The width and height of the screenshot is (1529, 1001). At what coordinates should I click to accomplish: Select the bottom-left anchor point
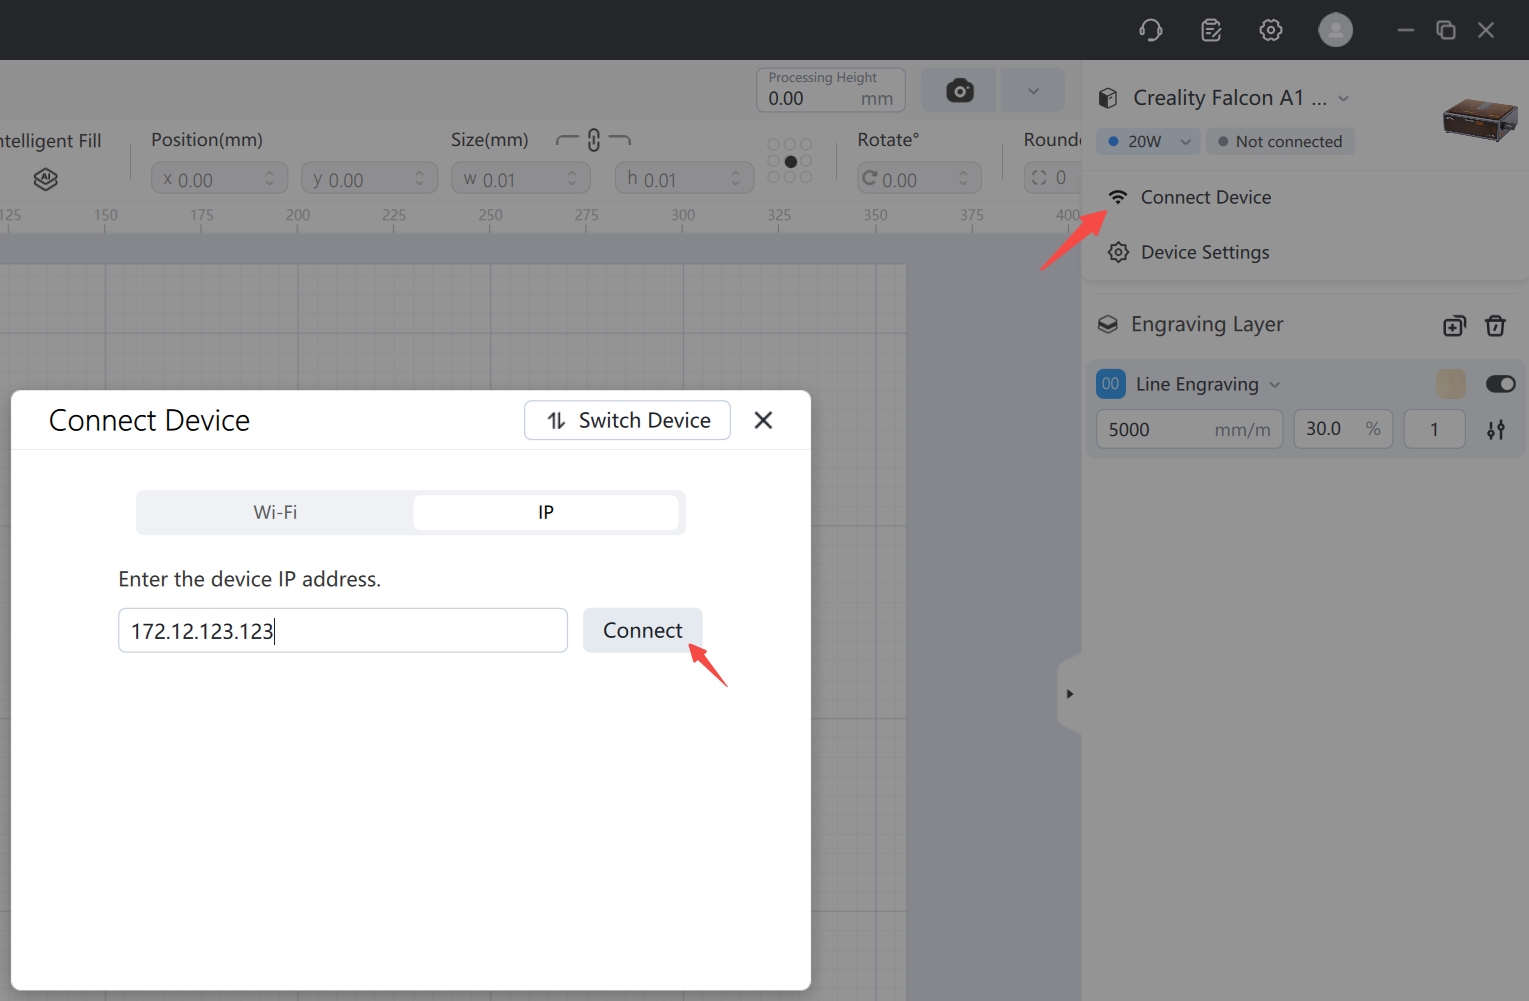tap(774, 177)
